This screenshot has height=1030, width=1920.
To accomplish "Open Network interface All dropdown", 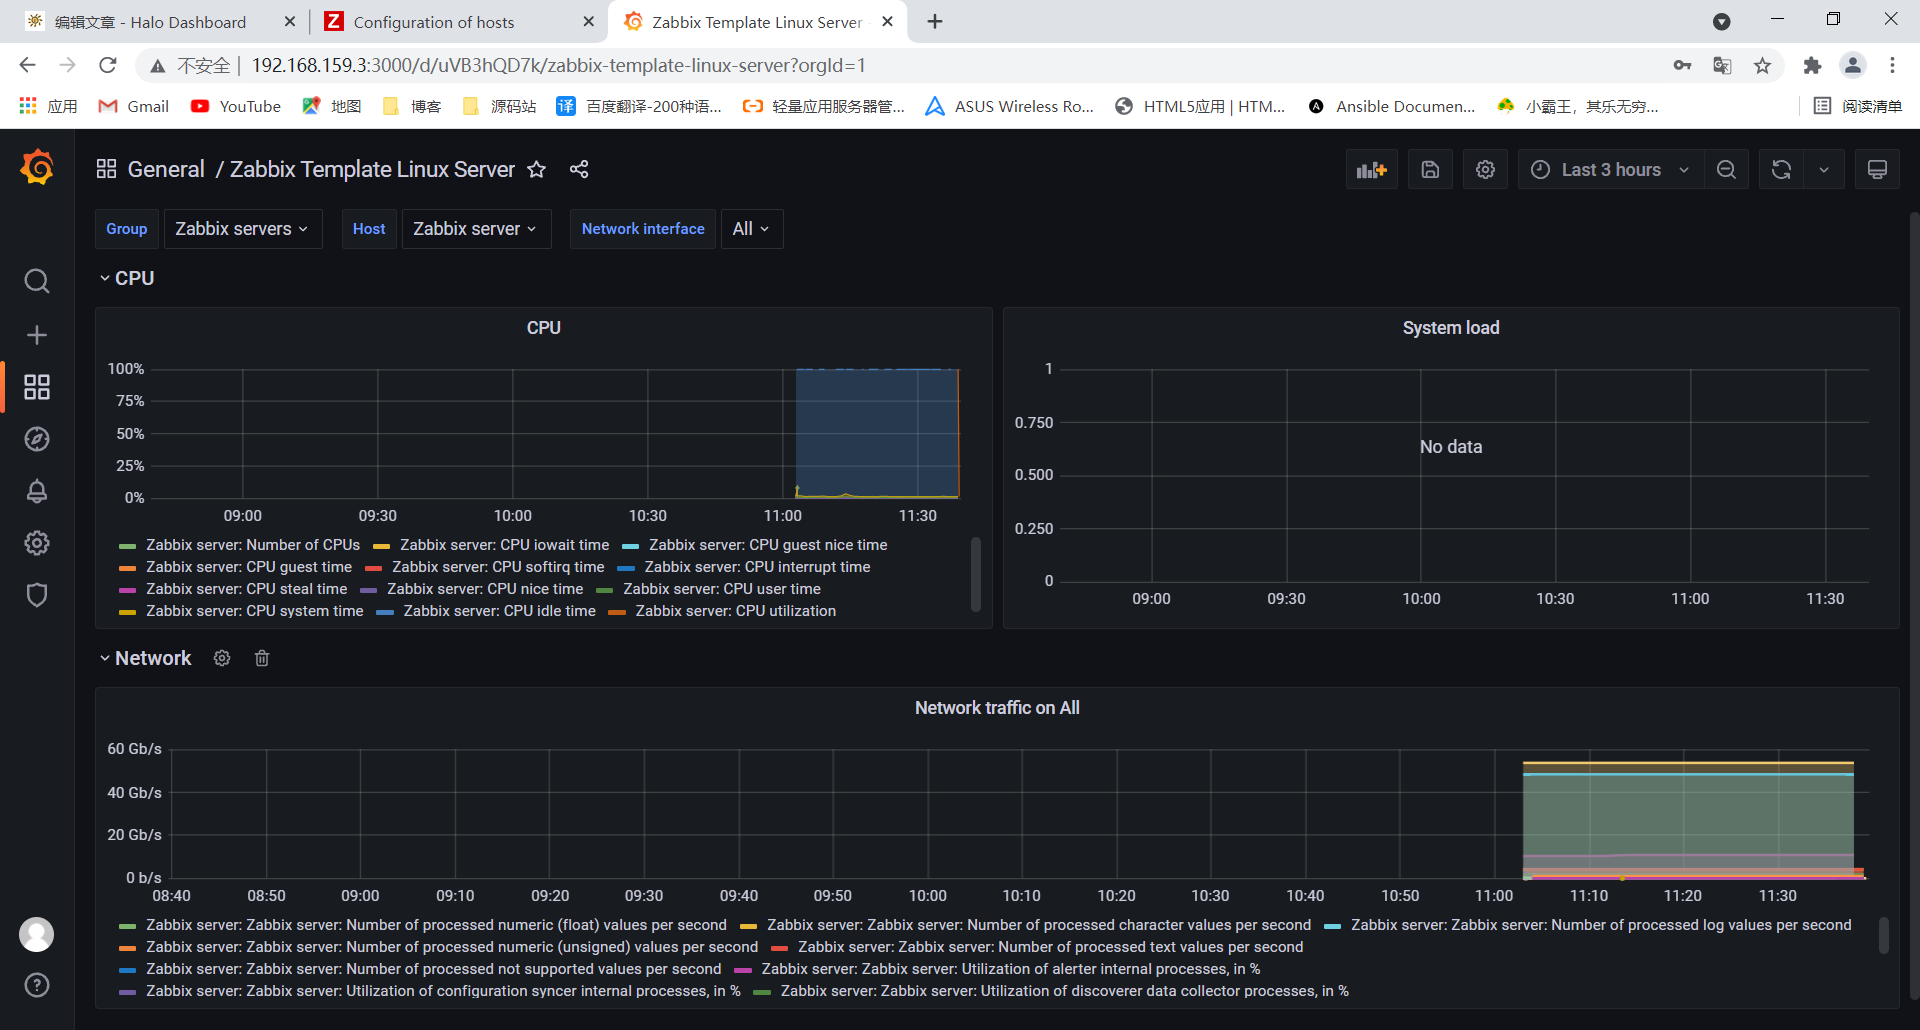I will coord(751,229).
